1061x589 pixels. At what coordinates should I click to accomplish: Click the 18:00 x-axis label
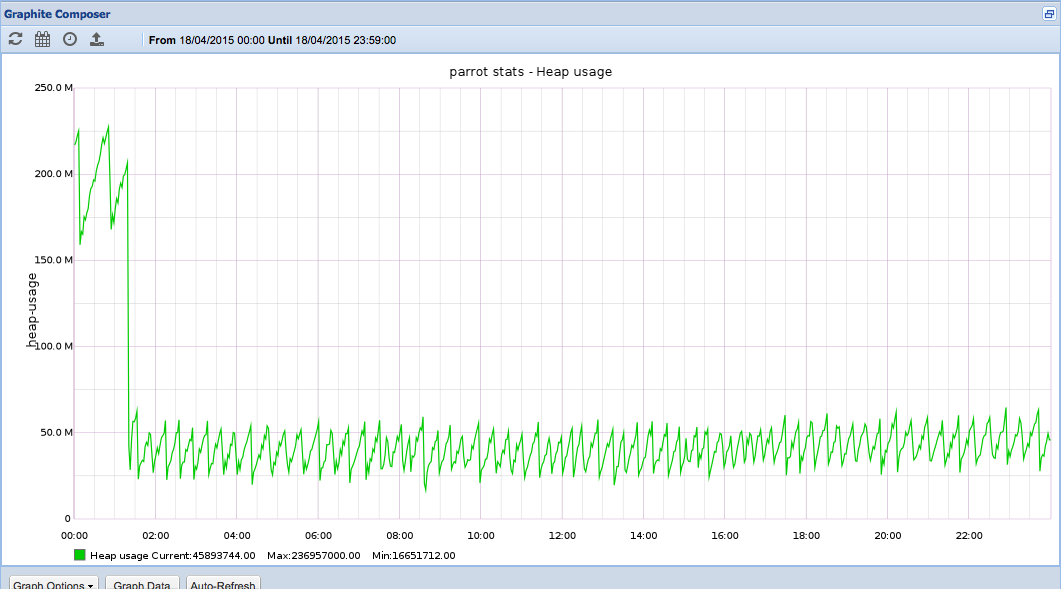(x=806, y=535)
